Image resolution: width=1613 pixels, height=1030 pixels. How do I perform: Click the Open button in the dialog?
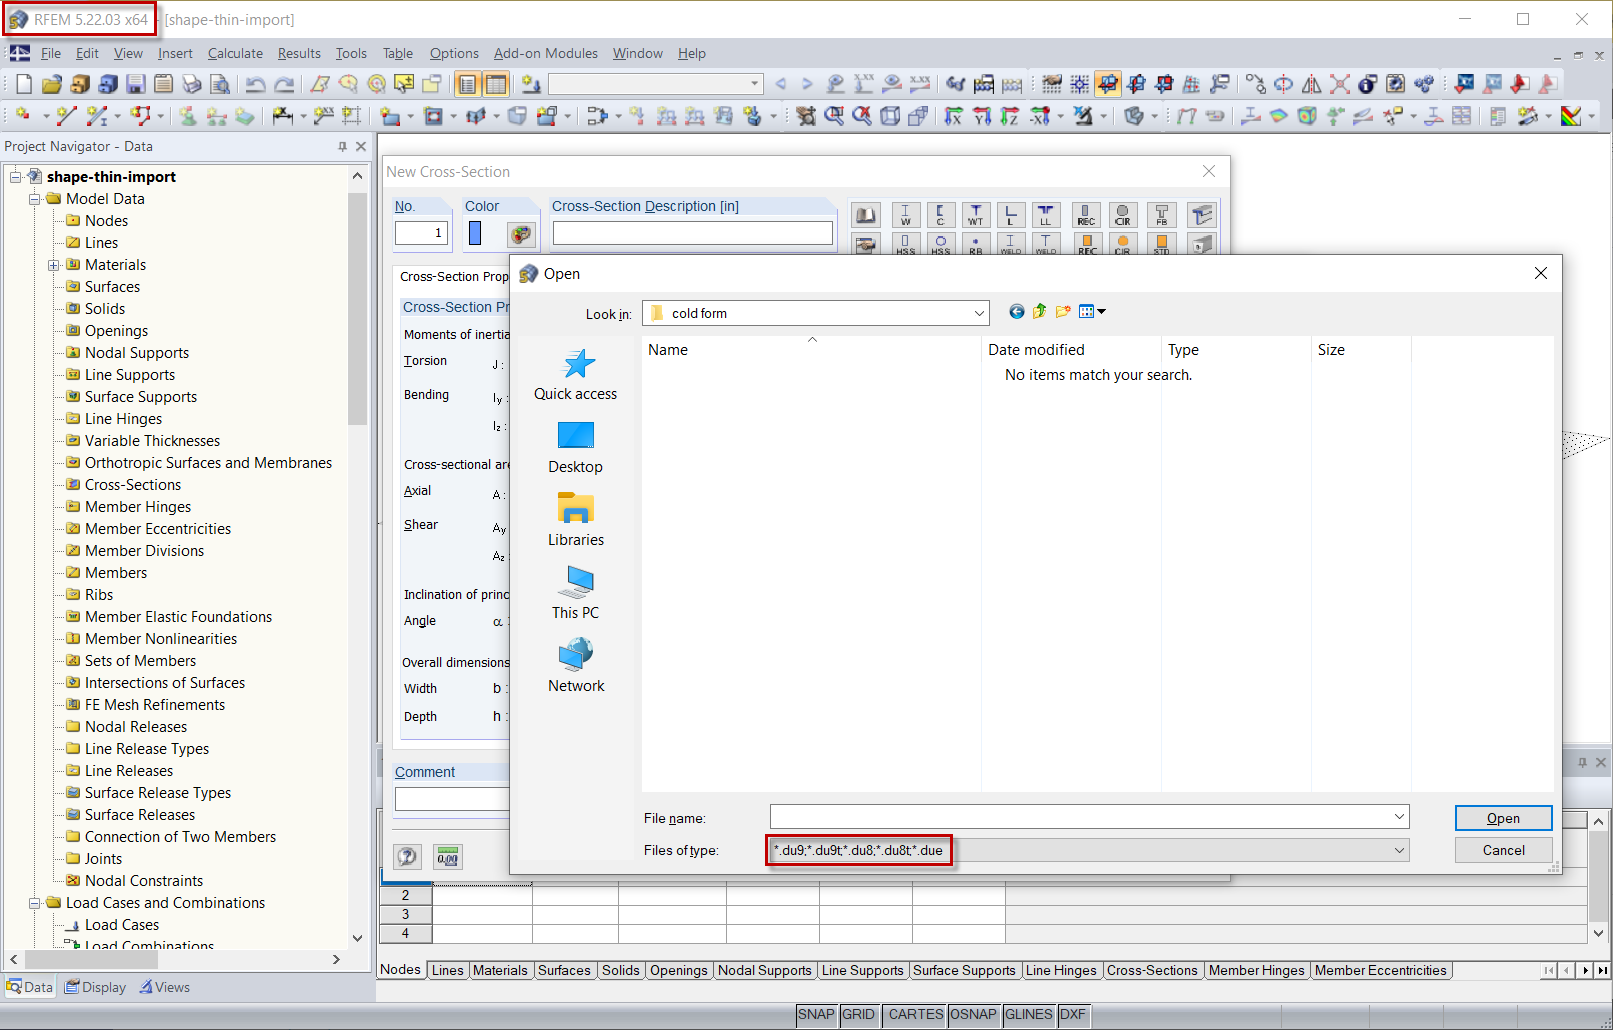1503,818
